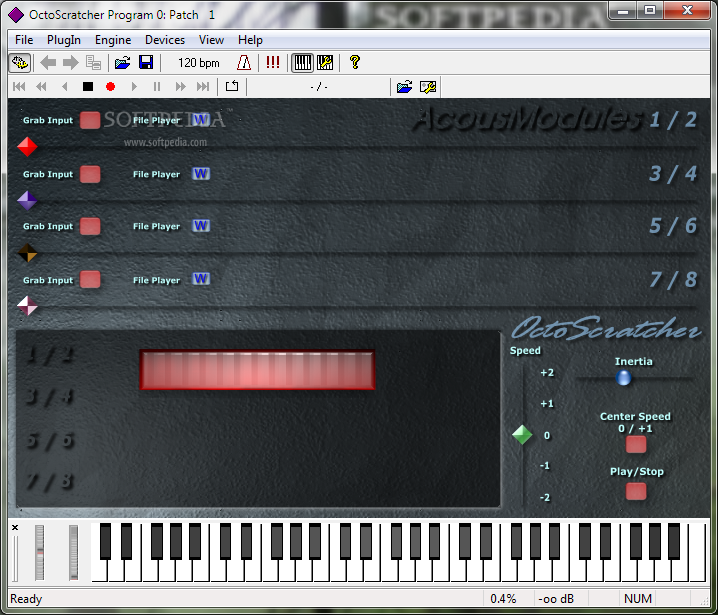Open the Devices menu
Image resolution: width=718 pixels, height=615 pixels.
[165, 40]
